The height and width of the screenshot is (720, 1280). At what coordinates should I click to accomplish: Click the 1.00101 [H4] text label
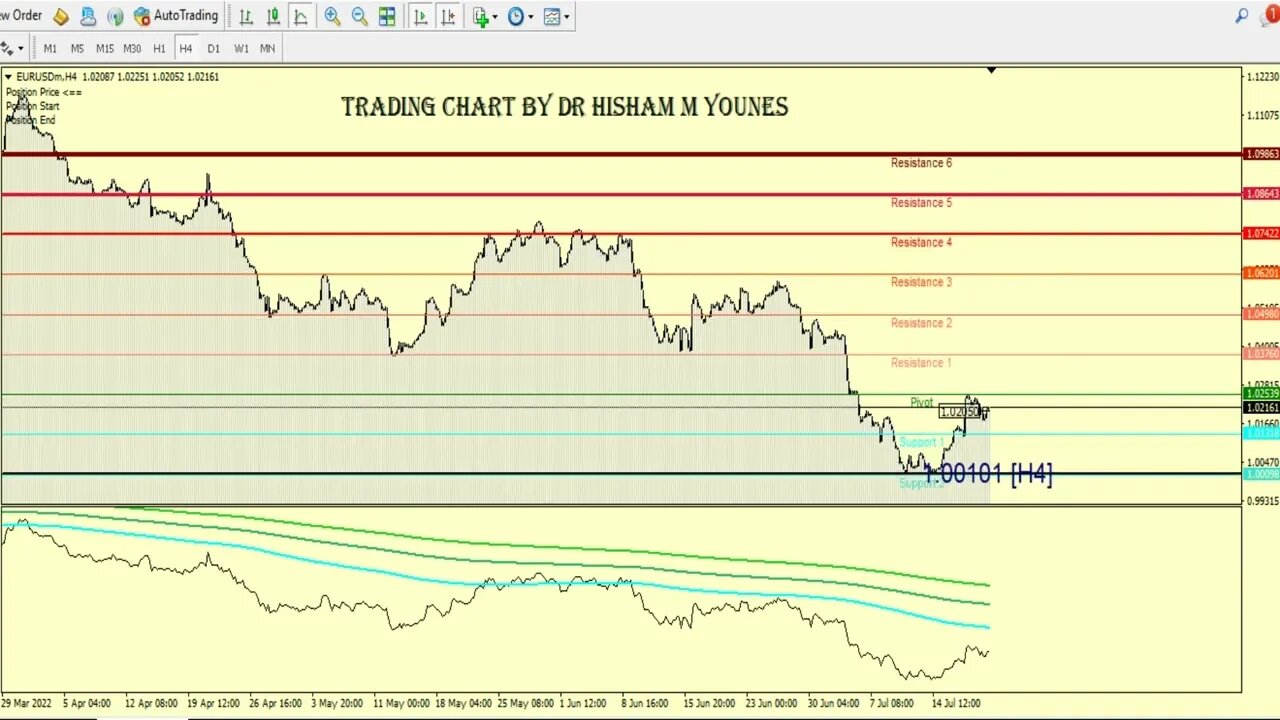tap(989, 474)
